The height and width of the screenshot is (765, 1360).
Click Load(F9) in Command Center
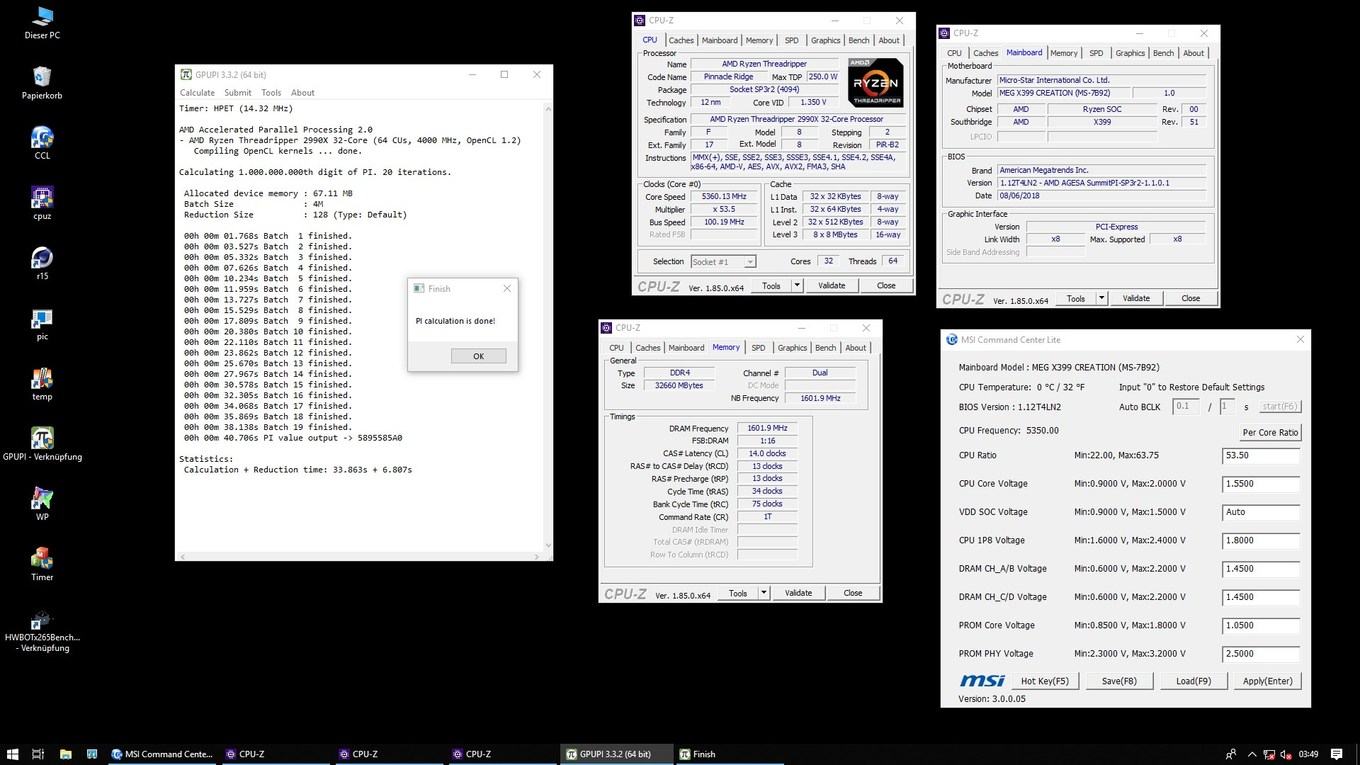tap(1193, 681)
